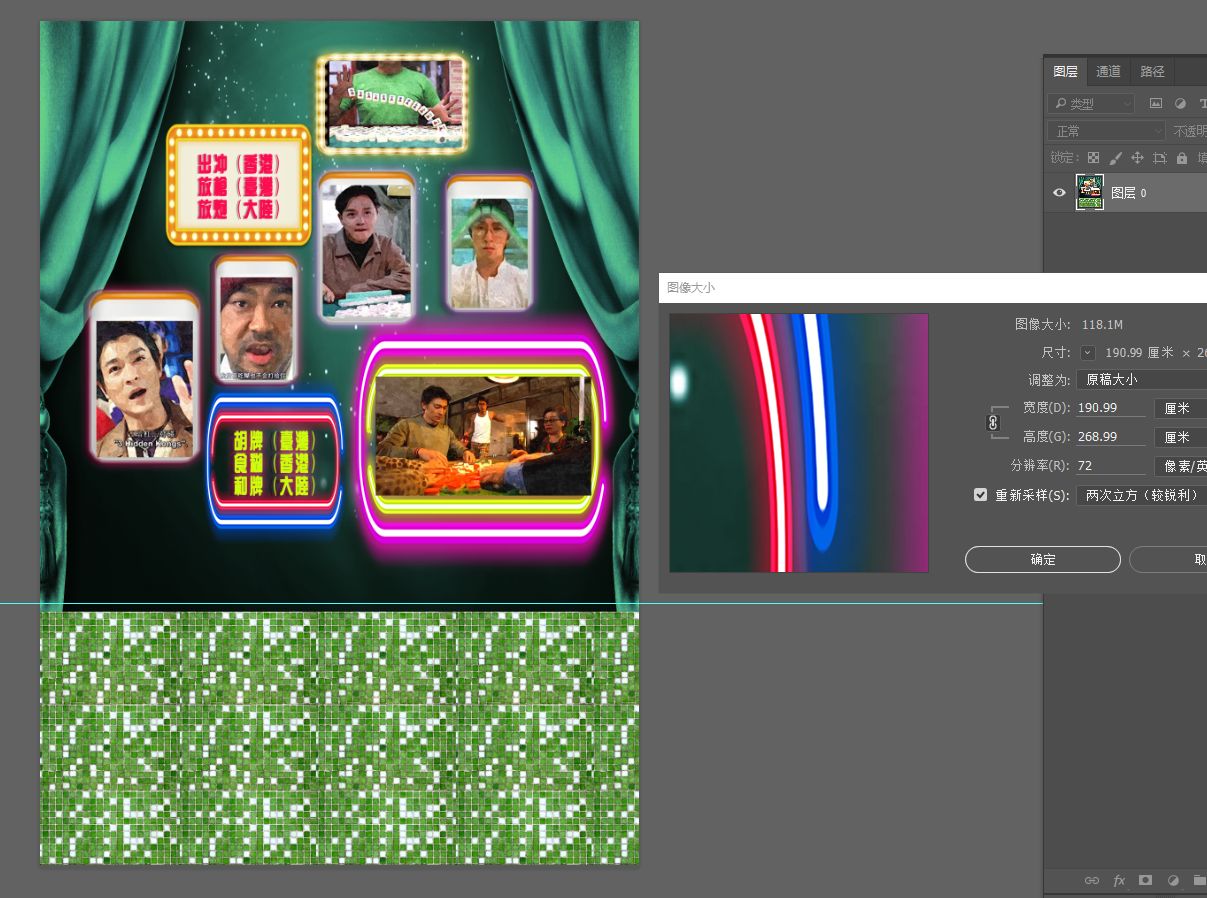Viewport: 1207px width, 898px height.
Task: Open 调整为 原稿大小 dropdown
Action: 1141,379
